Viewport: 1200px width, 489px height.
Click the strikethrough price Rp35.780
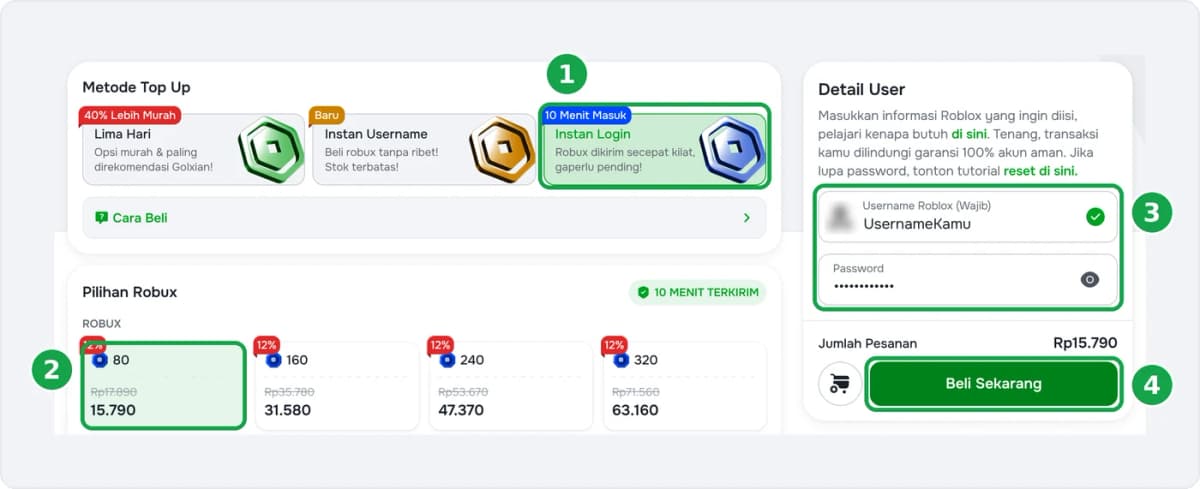289,391
